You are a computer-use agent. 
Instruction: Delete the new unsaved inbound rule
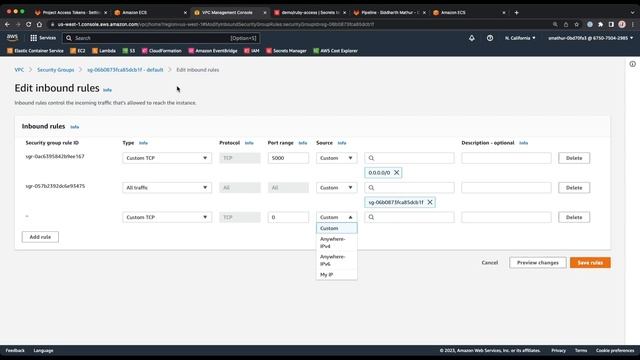(x=574, y=217)
